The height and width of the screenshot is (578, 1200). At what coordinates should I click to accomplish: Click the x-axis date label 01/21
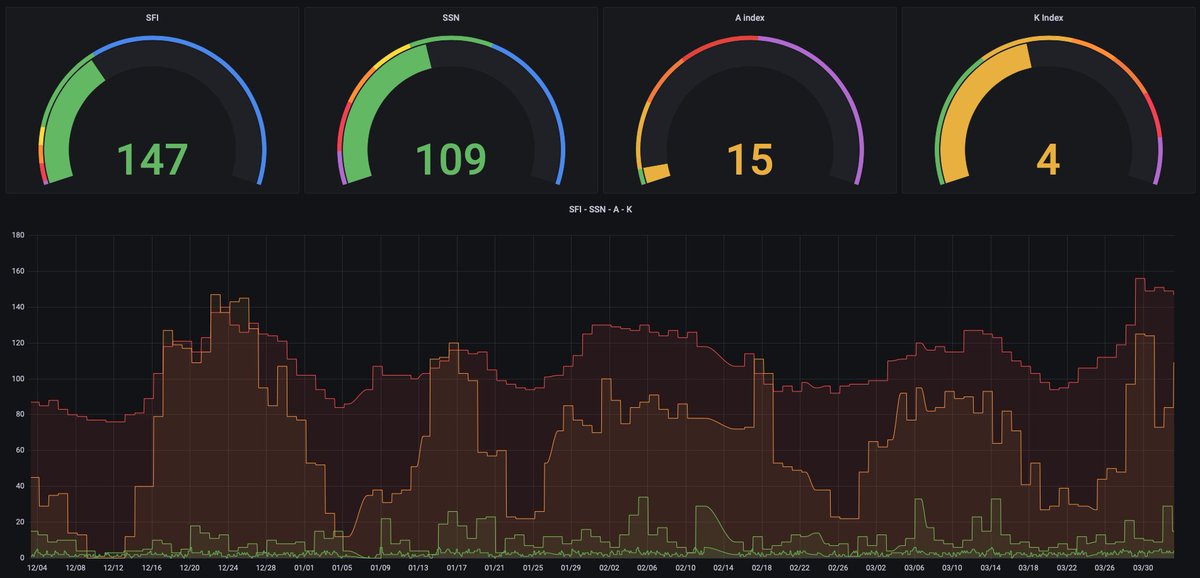494,567
